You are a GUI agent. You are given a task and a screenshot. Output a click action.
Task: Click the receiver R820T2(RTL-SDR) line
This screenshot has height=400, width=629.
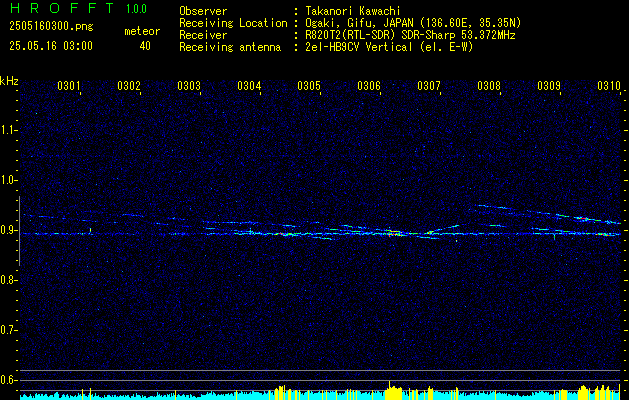(x=410, y=35)
